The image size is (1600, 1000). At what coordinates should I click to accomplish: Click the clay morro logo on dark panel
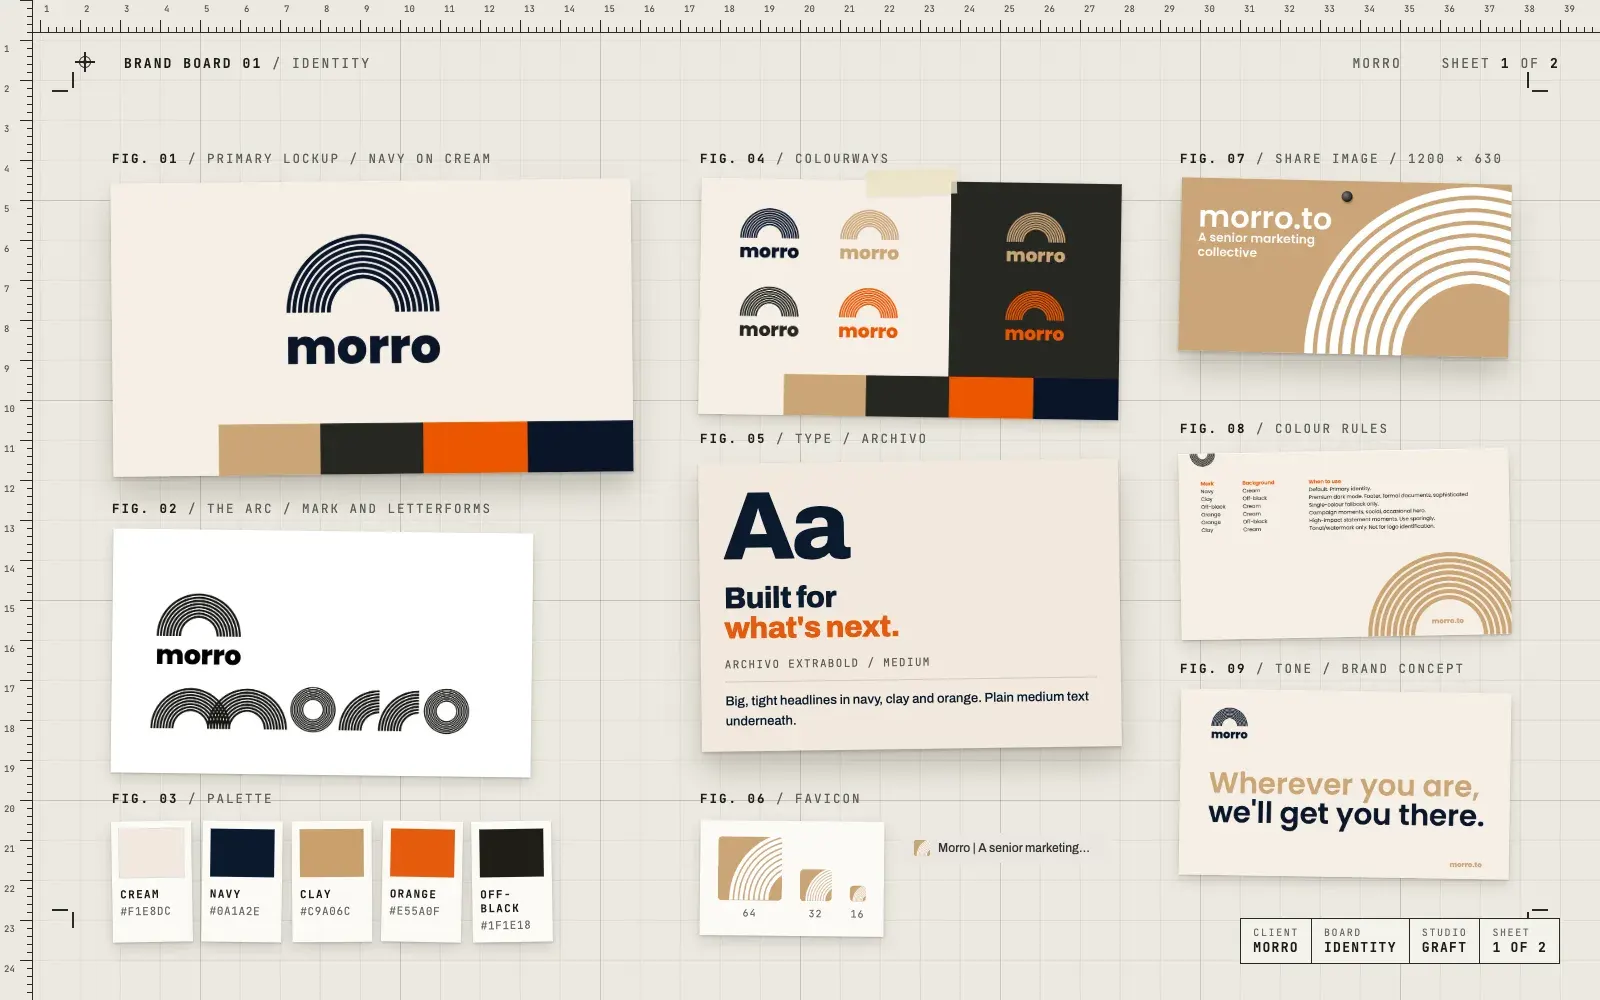click(1035, 238)
